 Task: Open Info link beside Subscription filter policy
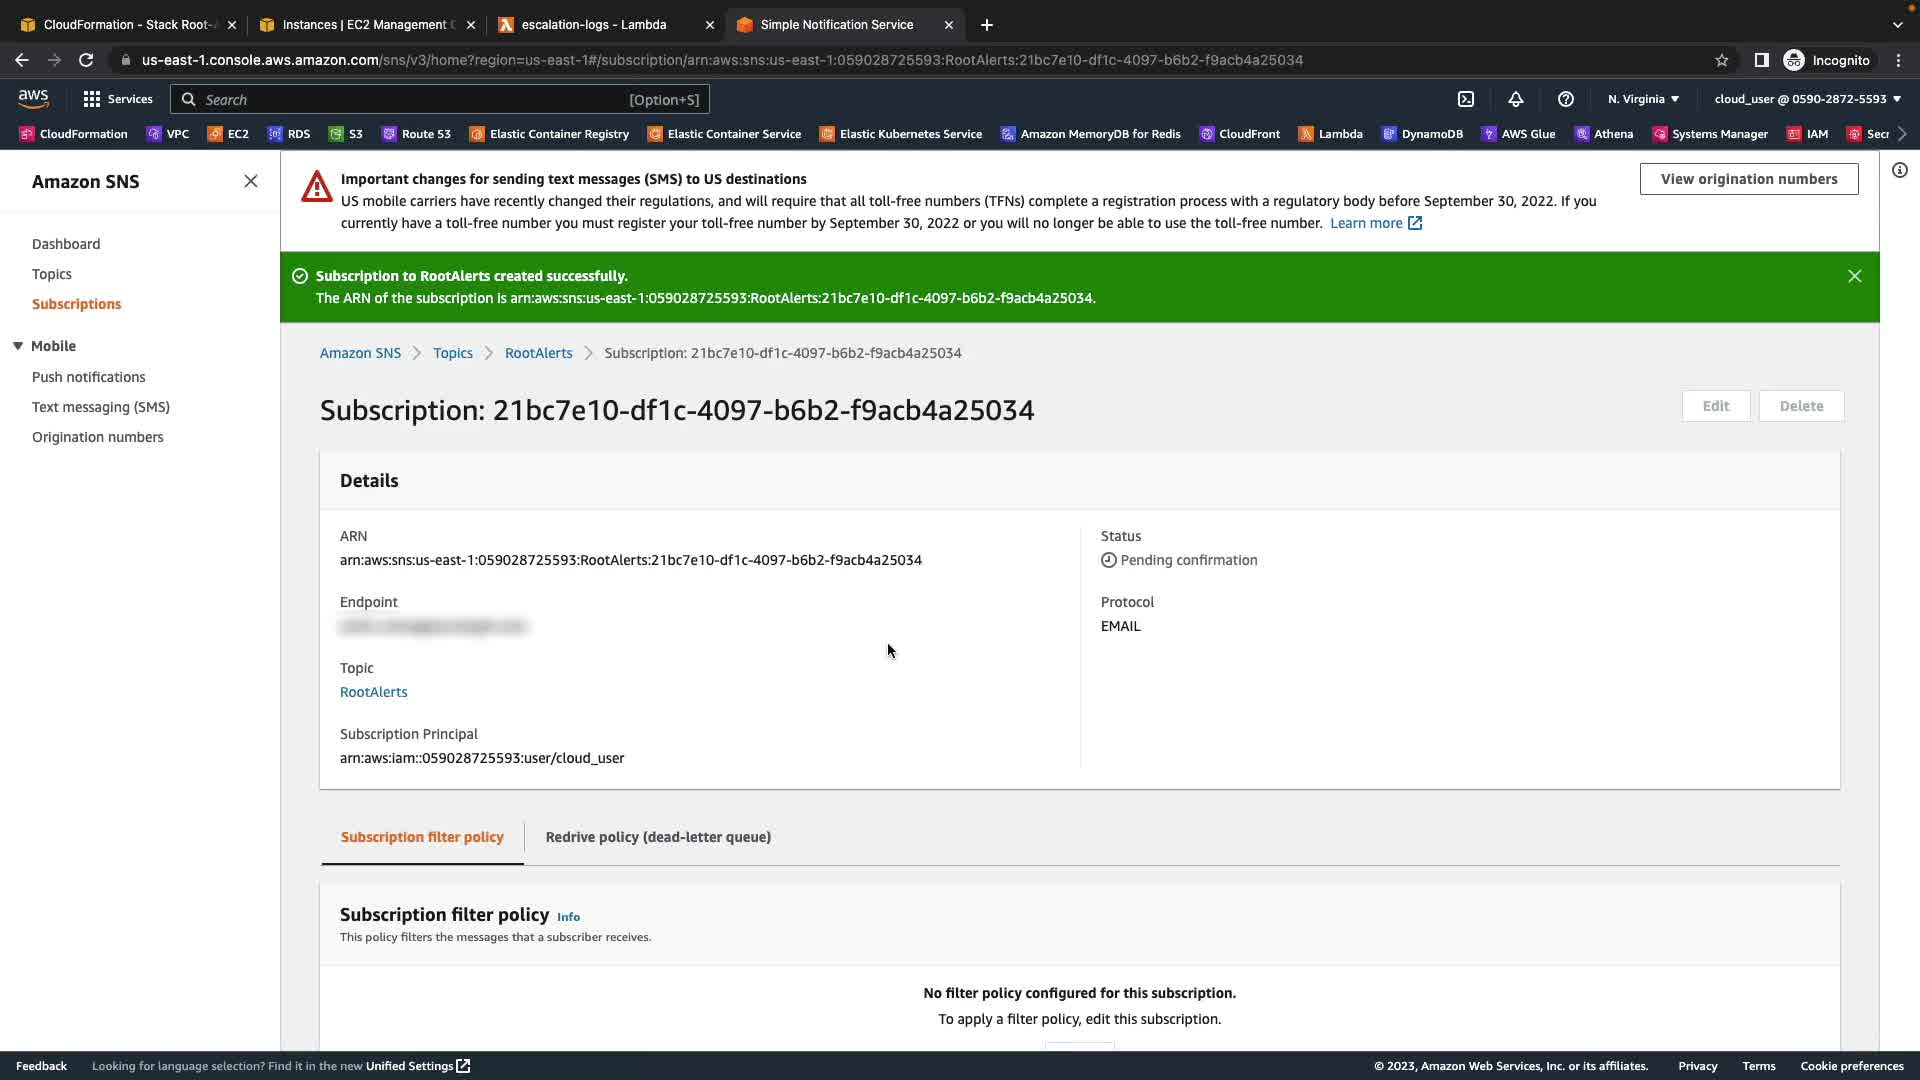tap(568, 917)
